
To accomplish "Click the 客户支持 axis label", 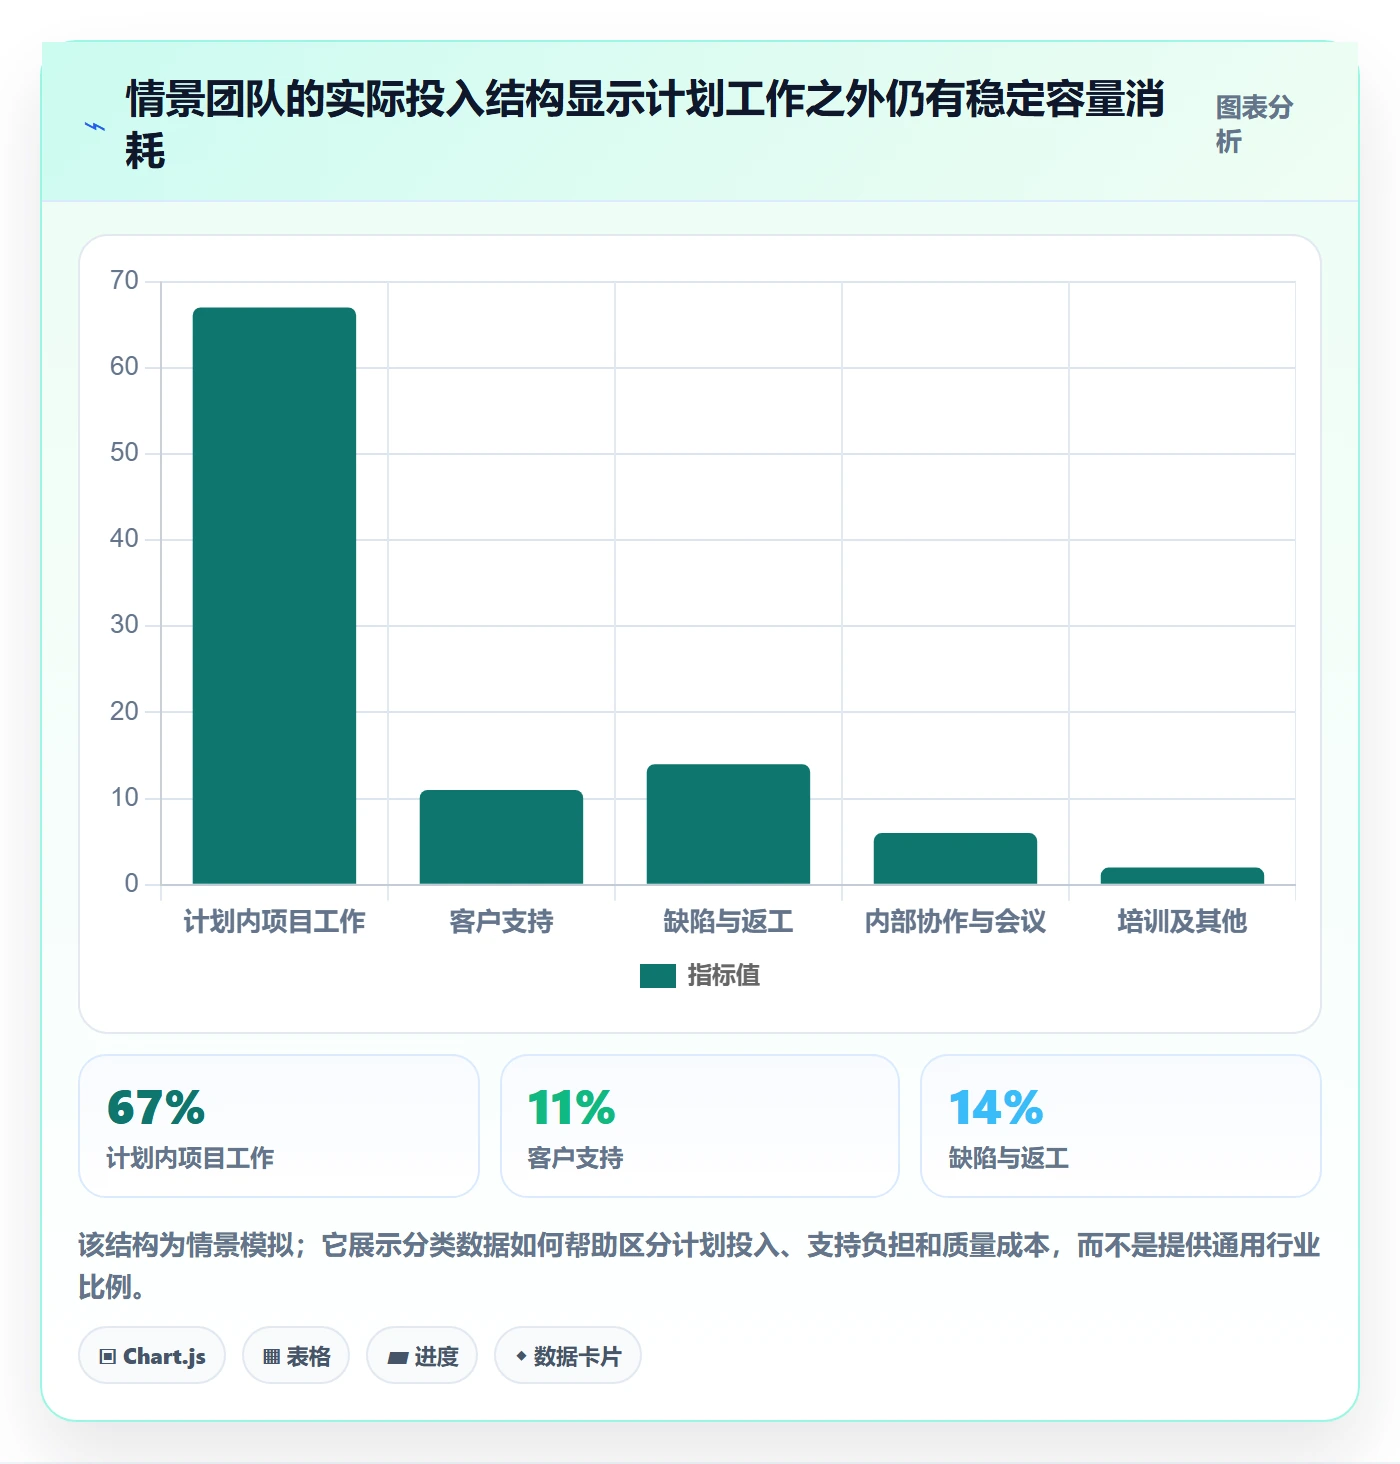I will click(501, 921).
